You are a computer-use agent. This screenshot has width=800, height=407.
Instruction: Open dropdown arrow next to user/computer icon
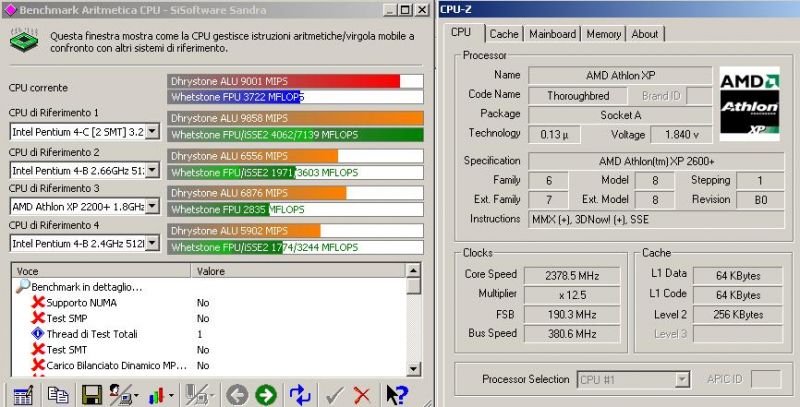pos(137,395)
